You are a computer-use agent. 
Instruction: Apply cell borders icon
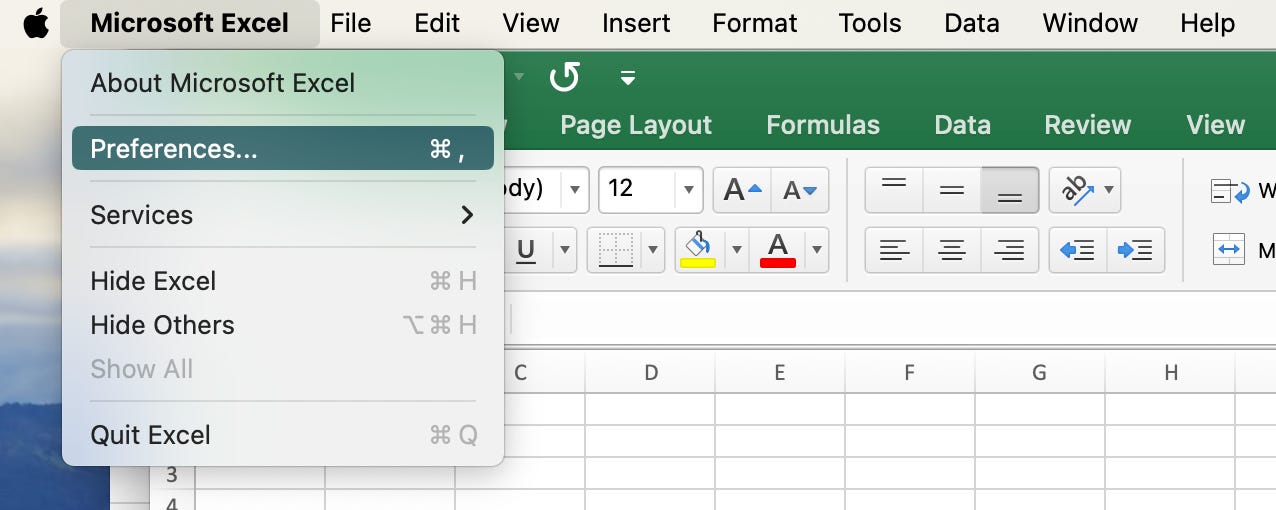pyautogui.click(x=615, y=250)
